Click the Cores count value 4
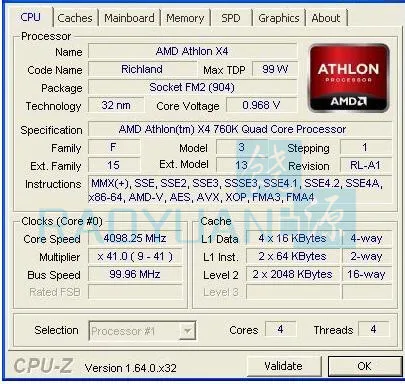The width and height of the screenshot is (405, 384). point(280,329)
